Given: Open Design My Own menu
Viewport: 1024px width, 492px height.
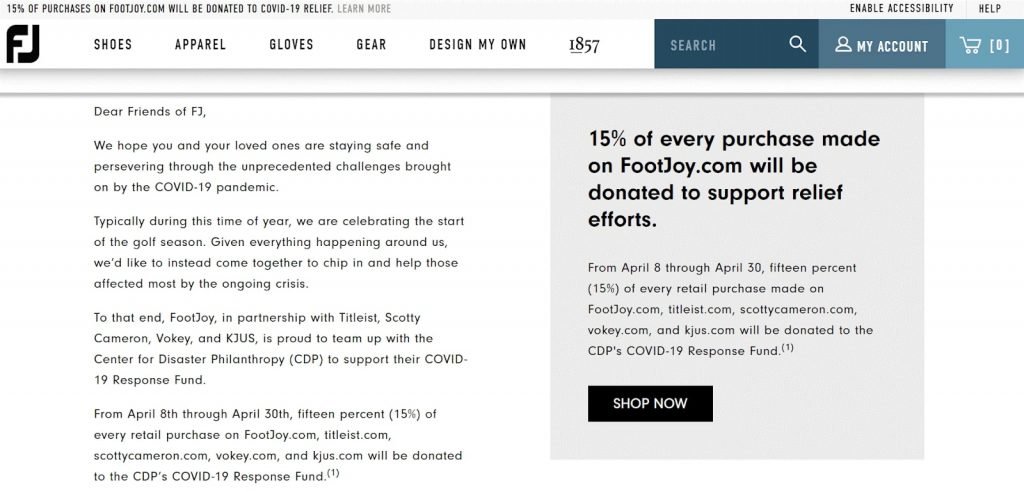Looking at the screenshot, I should pyautogui.click(x=477, y=44).
